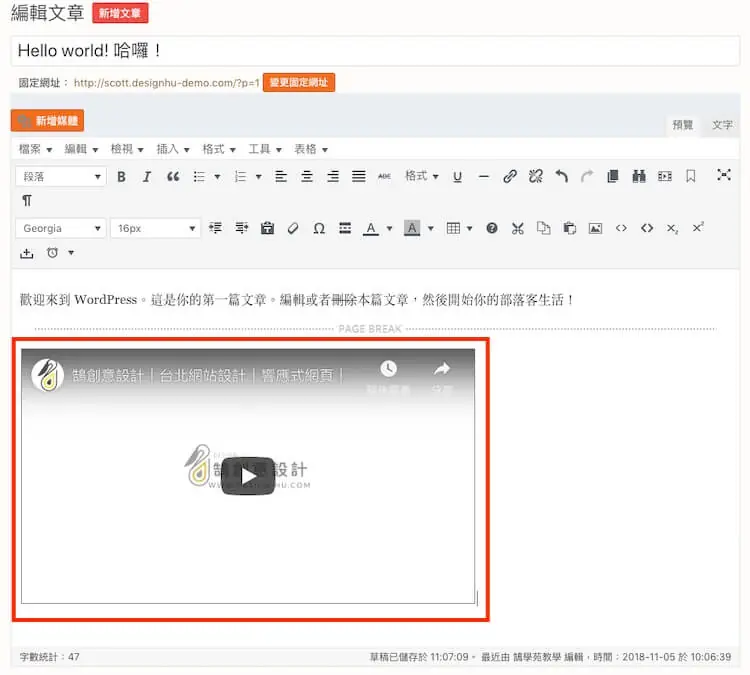
Task: Open find and replace binoculars
Action: (x=639, y=177)
